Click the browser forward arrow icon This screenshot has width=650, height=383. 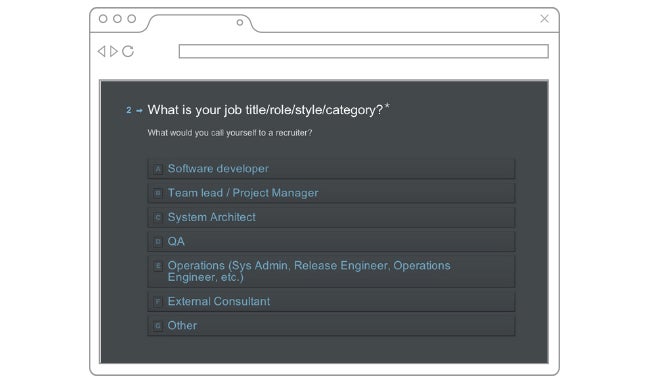[x=114, y=51]
